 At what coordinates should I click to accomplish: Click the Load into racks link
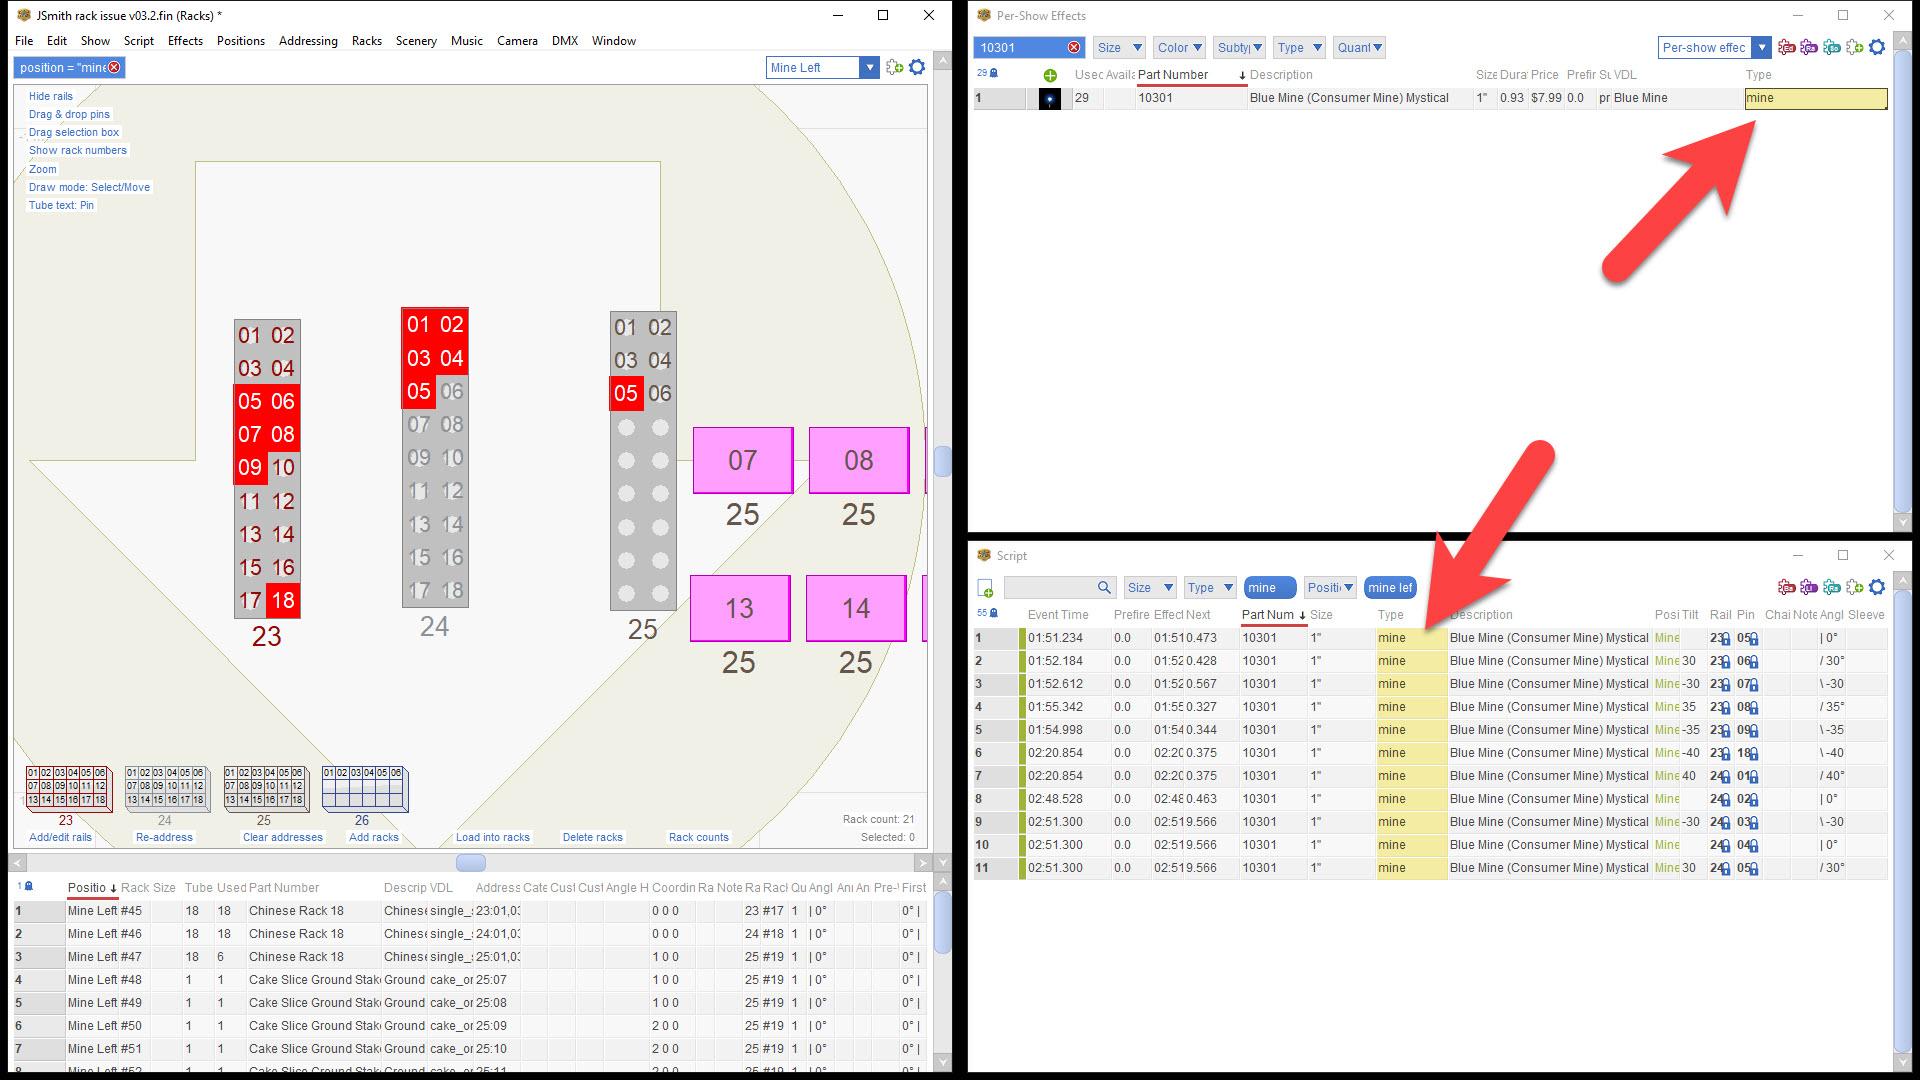pyautogui.click(x=492, y=837)
